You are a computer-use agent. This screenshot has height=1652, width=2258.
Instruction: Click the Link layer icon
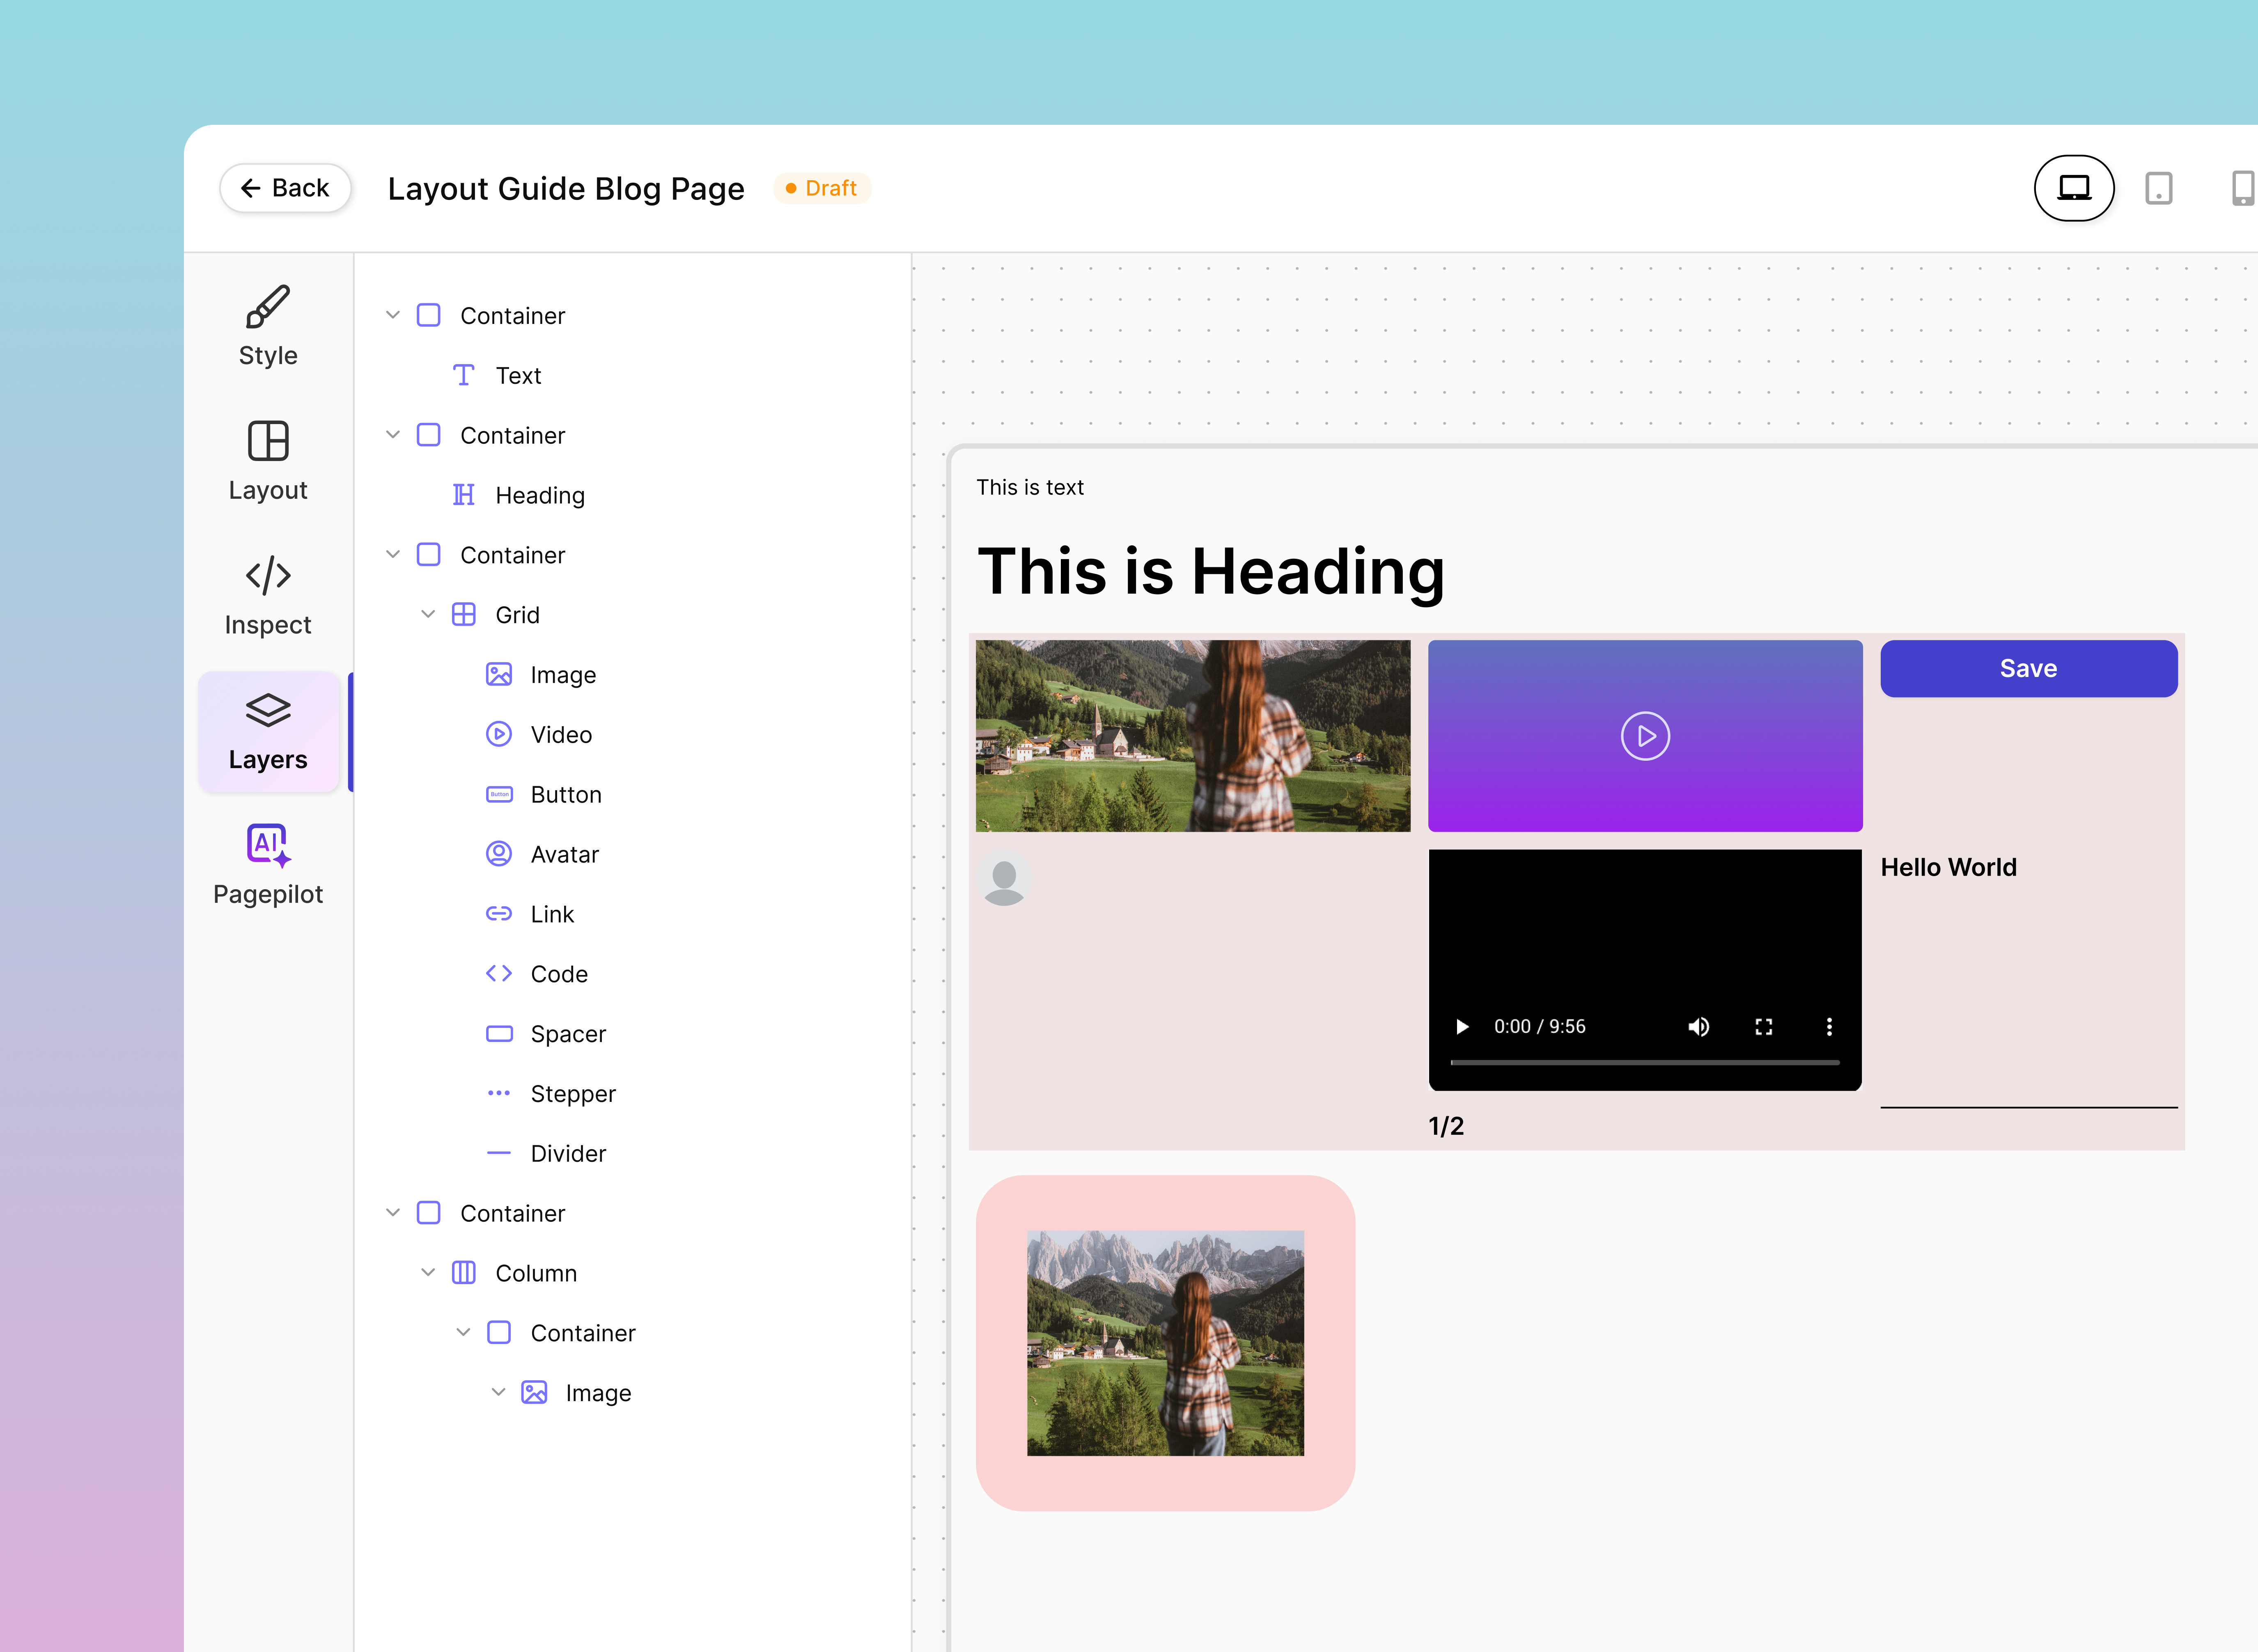(x=499, y=913)
